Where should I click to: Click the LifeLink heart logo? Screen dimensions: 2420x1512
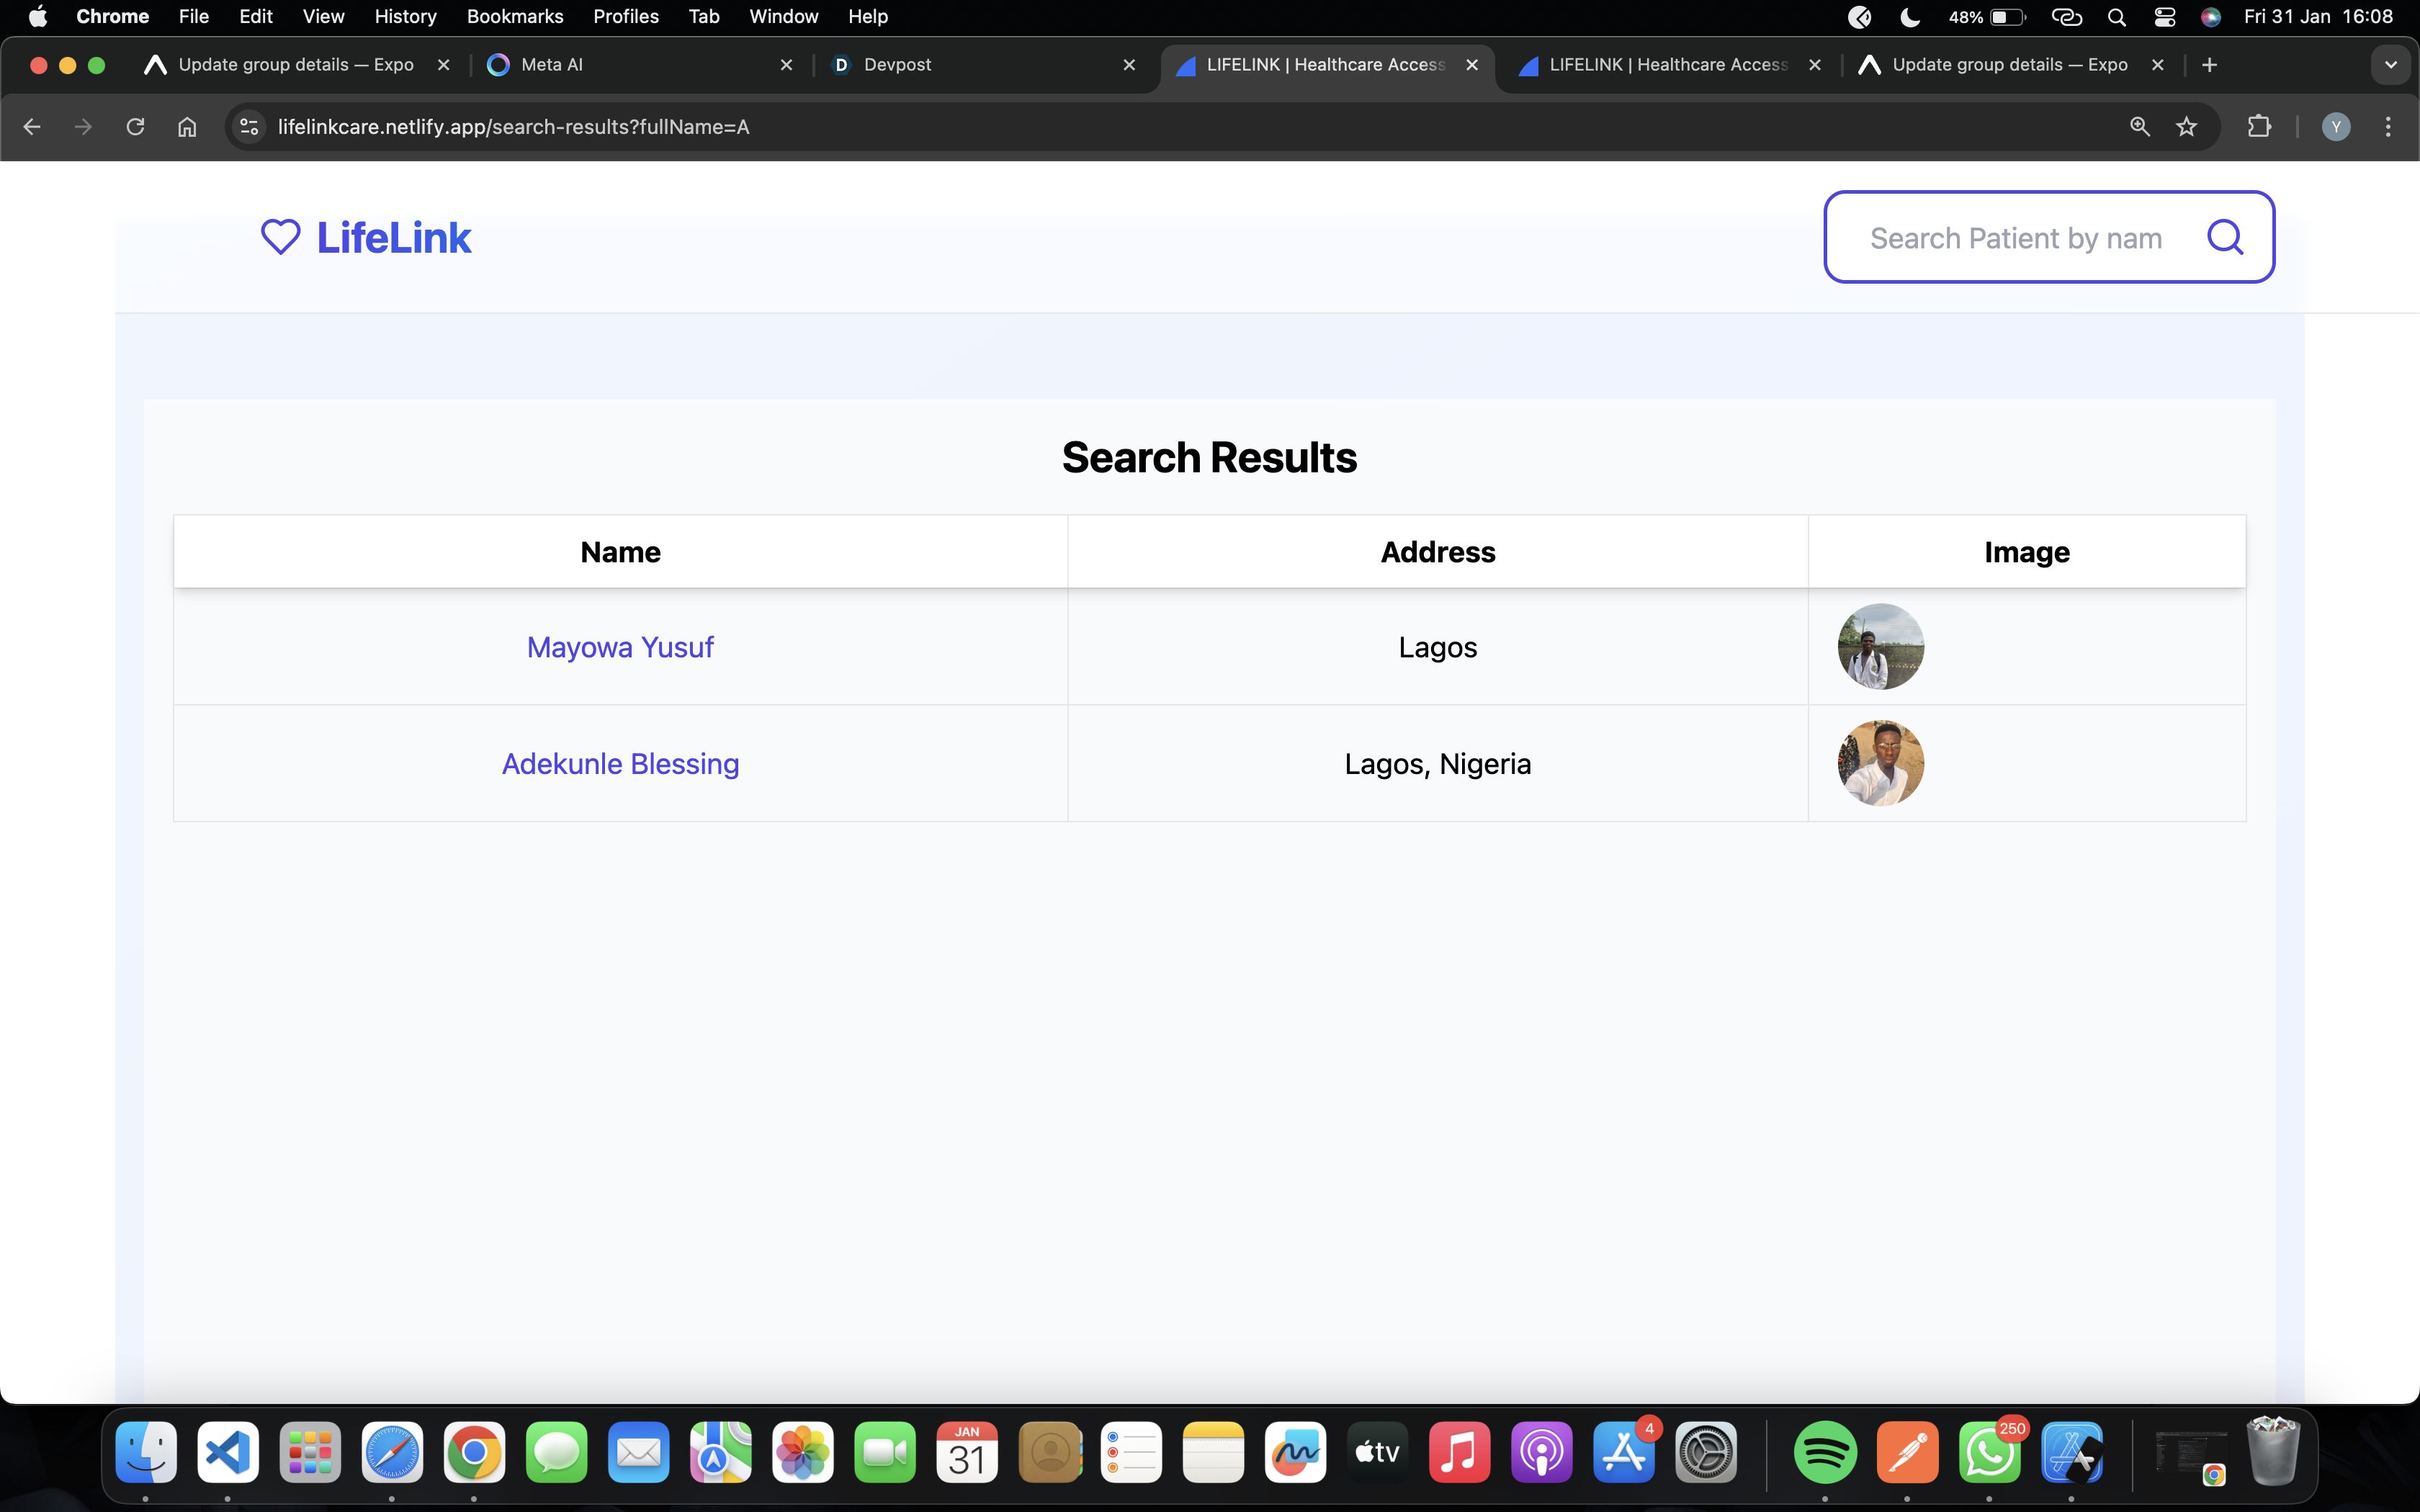pyautogui.click(x=280, y=238)
